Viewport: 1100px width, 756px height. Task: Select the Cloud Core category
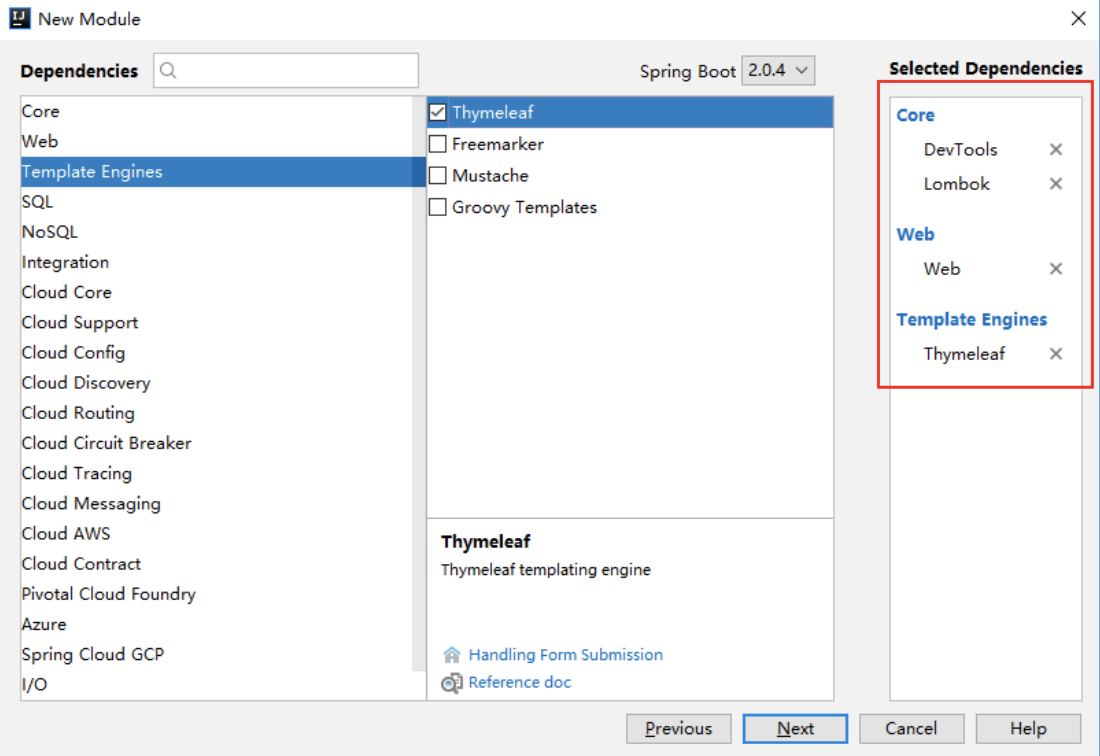[217, 292]
